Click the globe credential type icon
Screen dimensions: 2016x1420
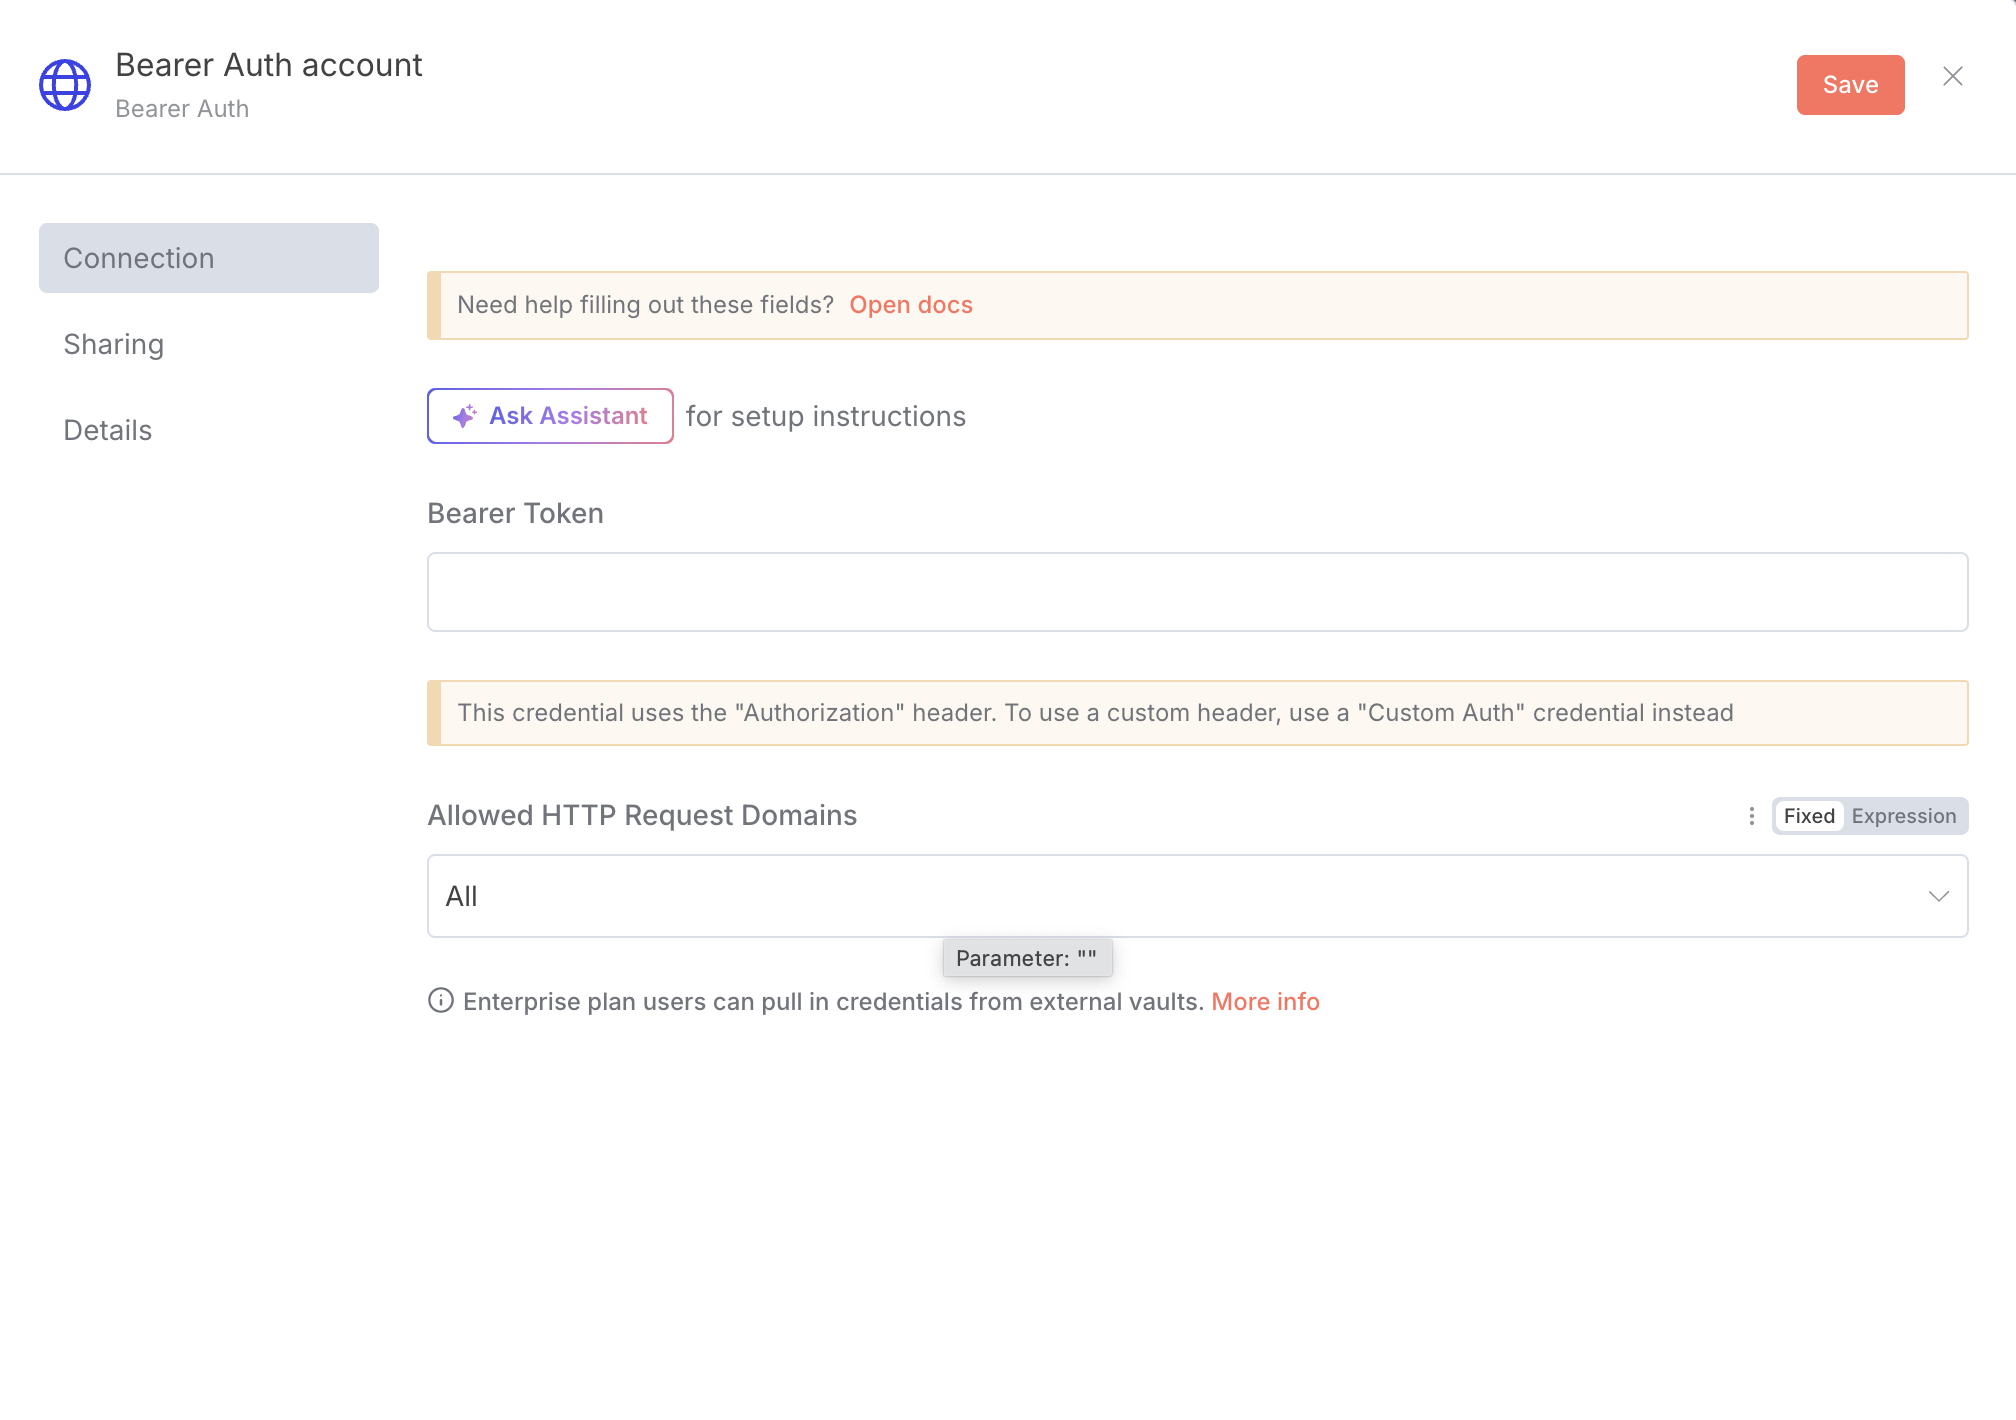coord(65,85)
